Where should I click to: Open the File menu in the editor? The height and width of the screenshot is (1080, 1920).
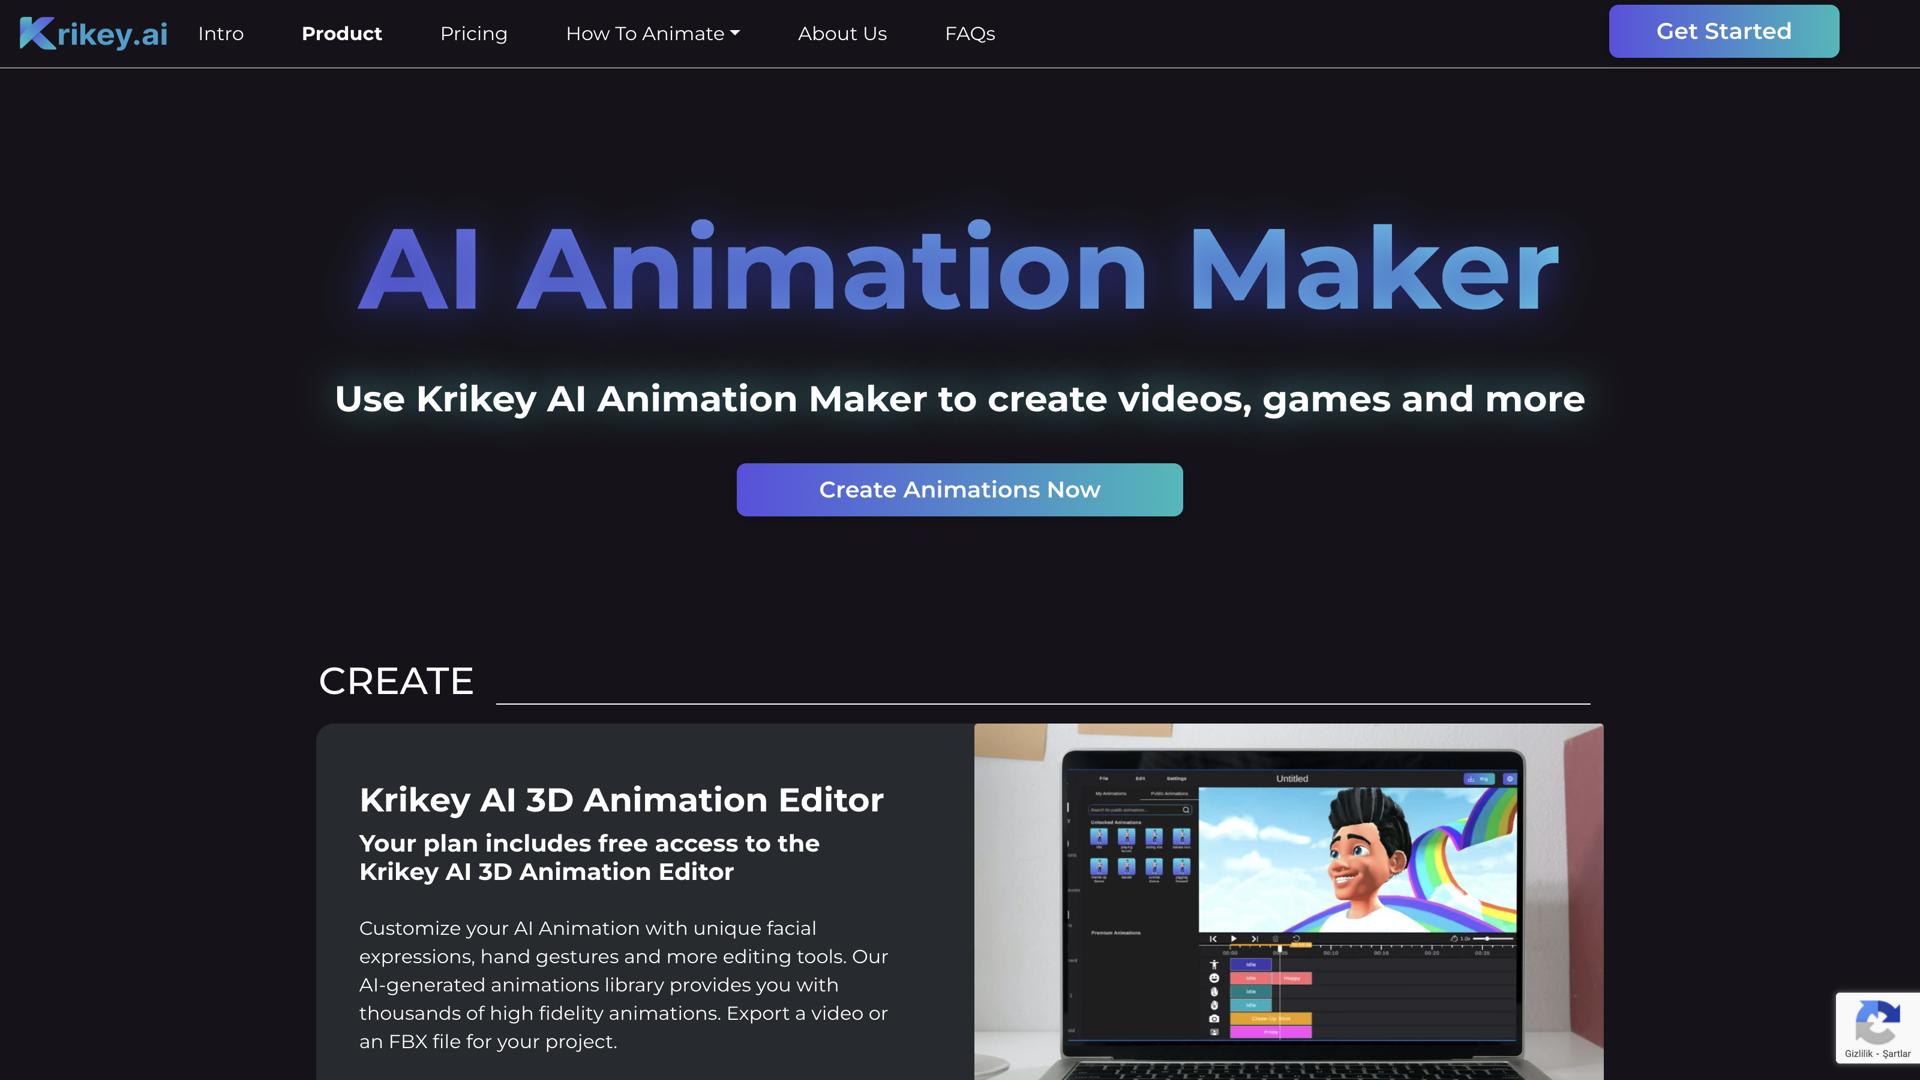(1104, 778)
